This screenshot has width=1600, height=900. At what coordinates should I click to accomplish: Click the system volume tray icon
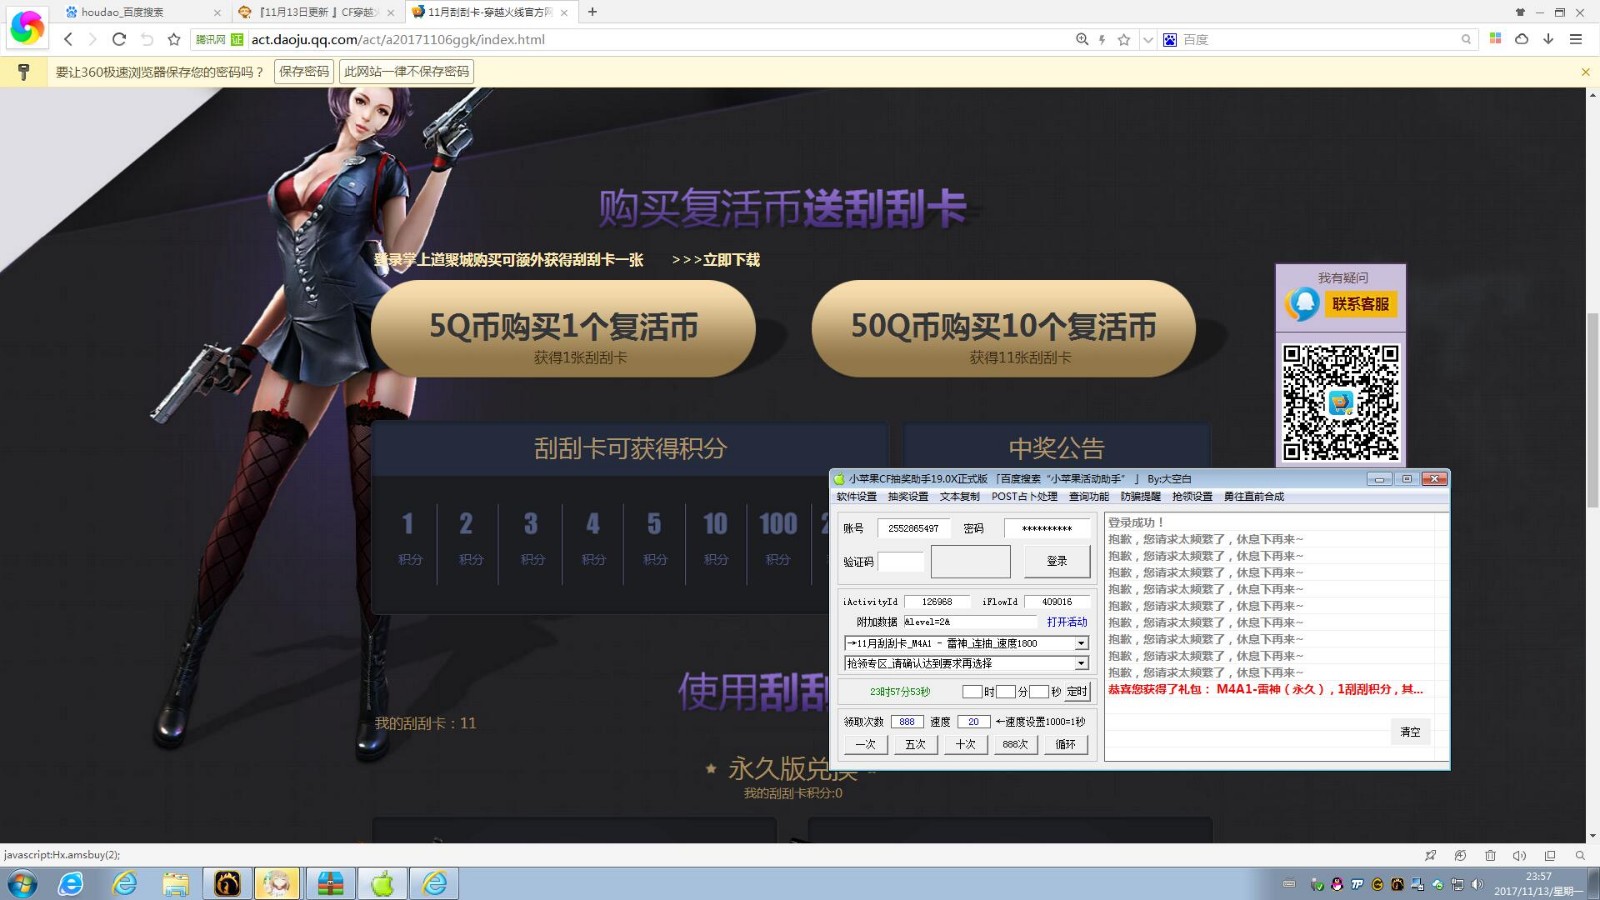[x=1476, y=884]
